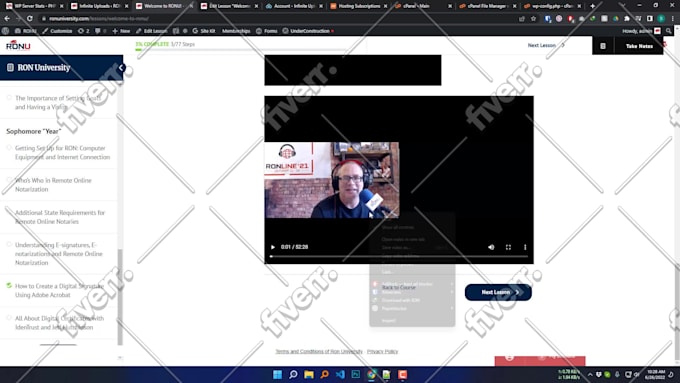Click the RONU logo
680x383 pixels.
(x=18, y=46)
